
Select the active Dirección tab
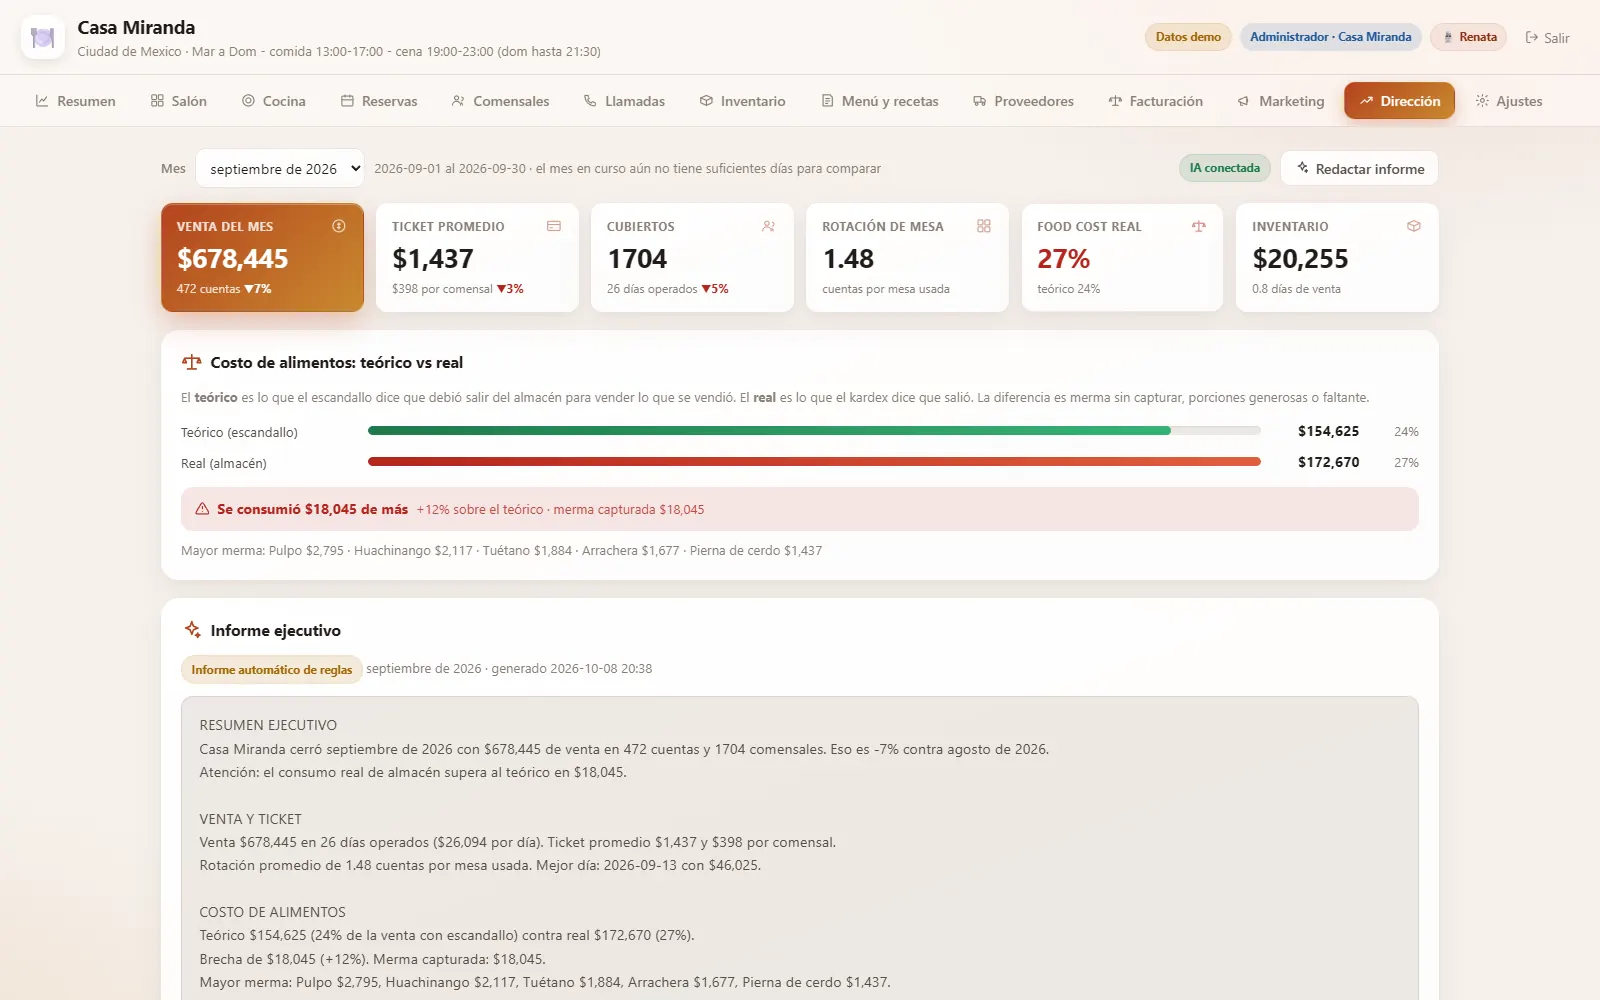point(1399,101)
